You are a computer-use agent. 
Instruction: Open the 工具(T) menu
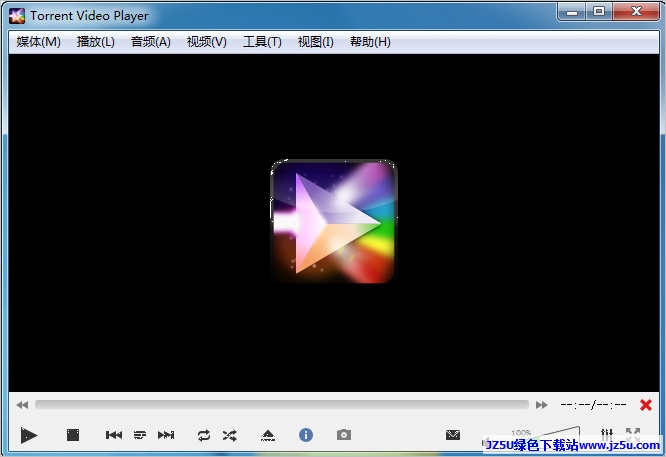coord(262,42)
